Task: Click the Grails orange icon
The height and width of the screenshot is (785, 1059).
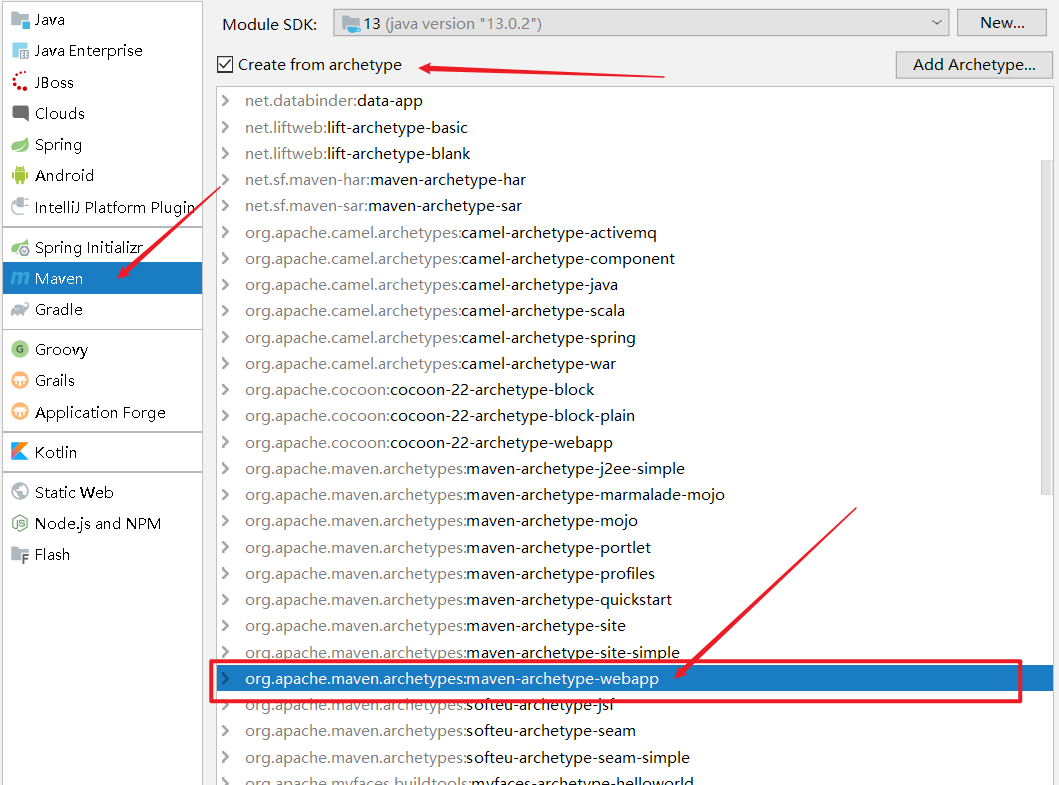Action: 20,380
